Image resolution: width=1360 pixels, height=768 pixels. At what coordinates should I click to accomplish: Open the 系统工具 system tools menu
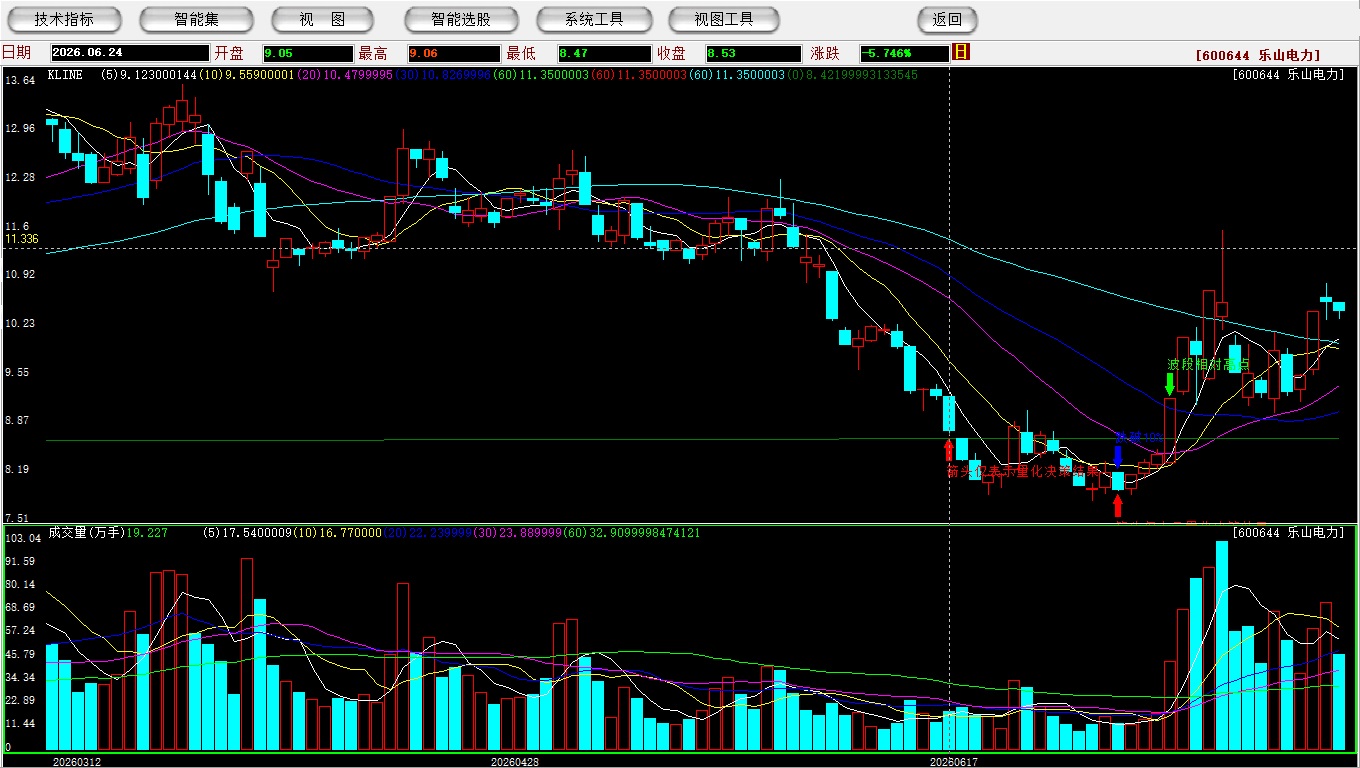[594, 19]
